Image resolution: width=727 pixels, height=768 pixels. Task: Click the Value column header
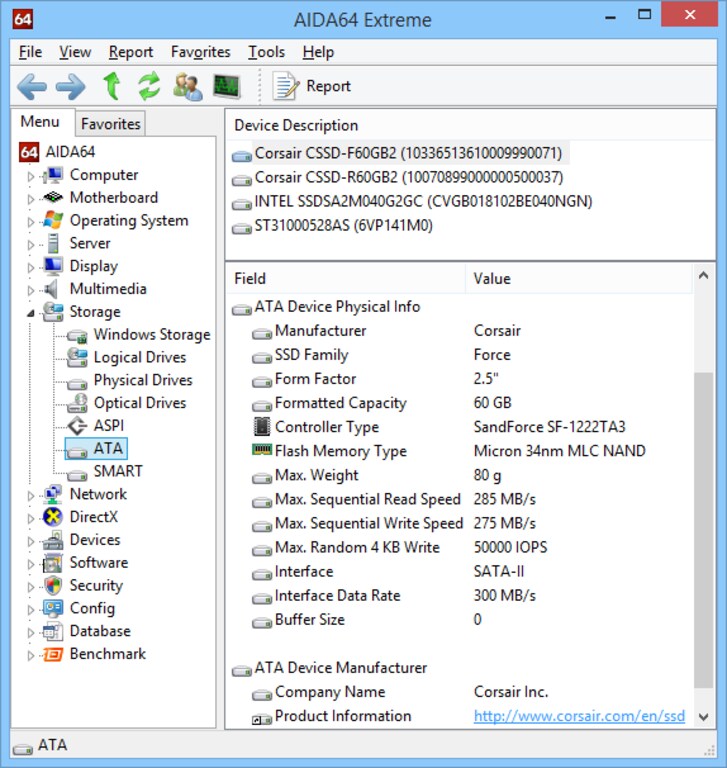click(492, 279)
